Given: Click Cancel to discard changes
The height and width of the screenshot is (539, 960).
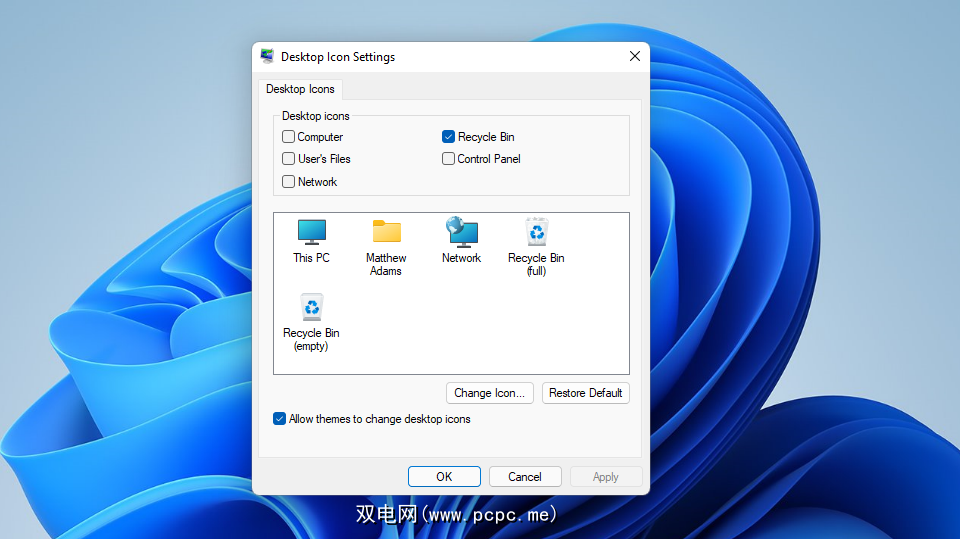Looking at the screenshot, I should pyautogui.click(x=524, y=477).
